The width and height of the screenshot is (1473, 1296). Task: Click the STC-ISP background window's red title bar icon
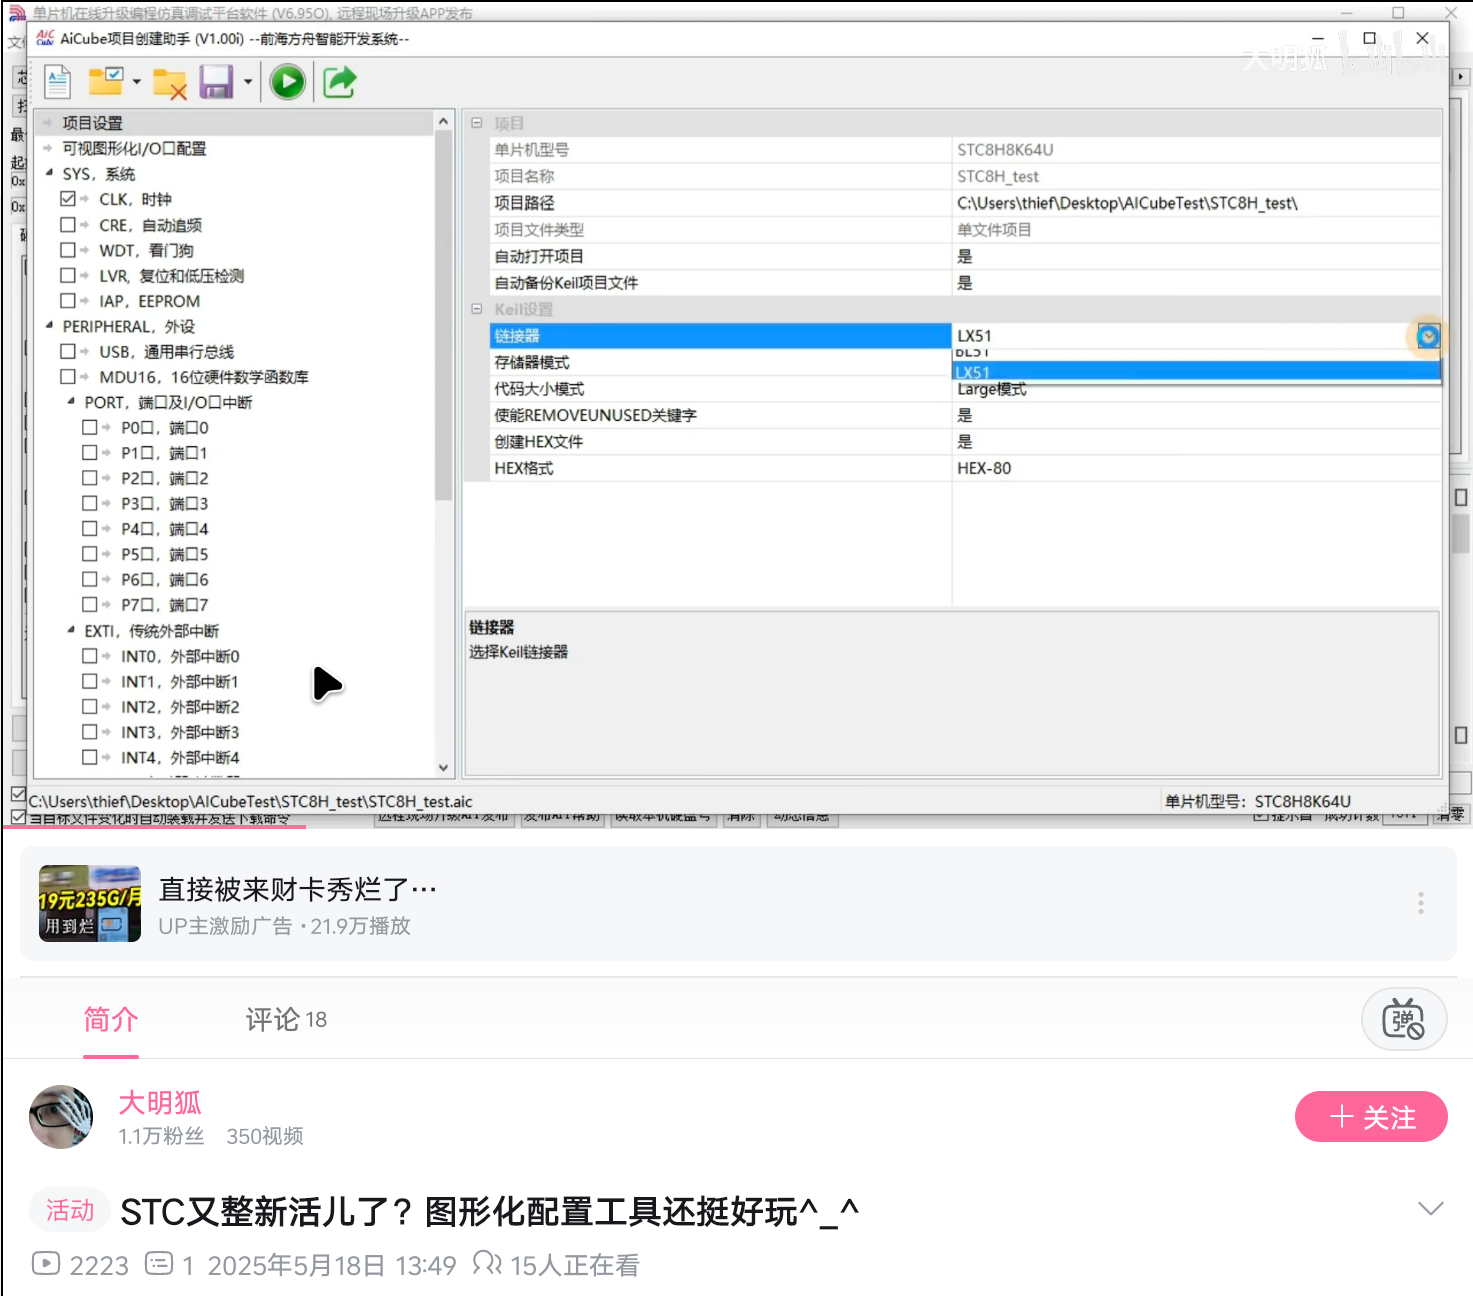pyautogui.click(x=17, y=13)
